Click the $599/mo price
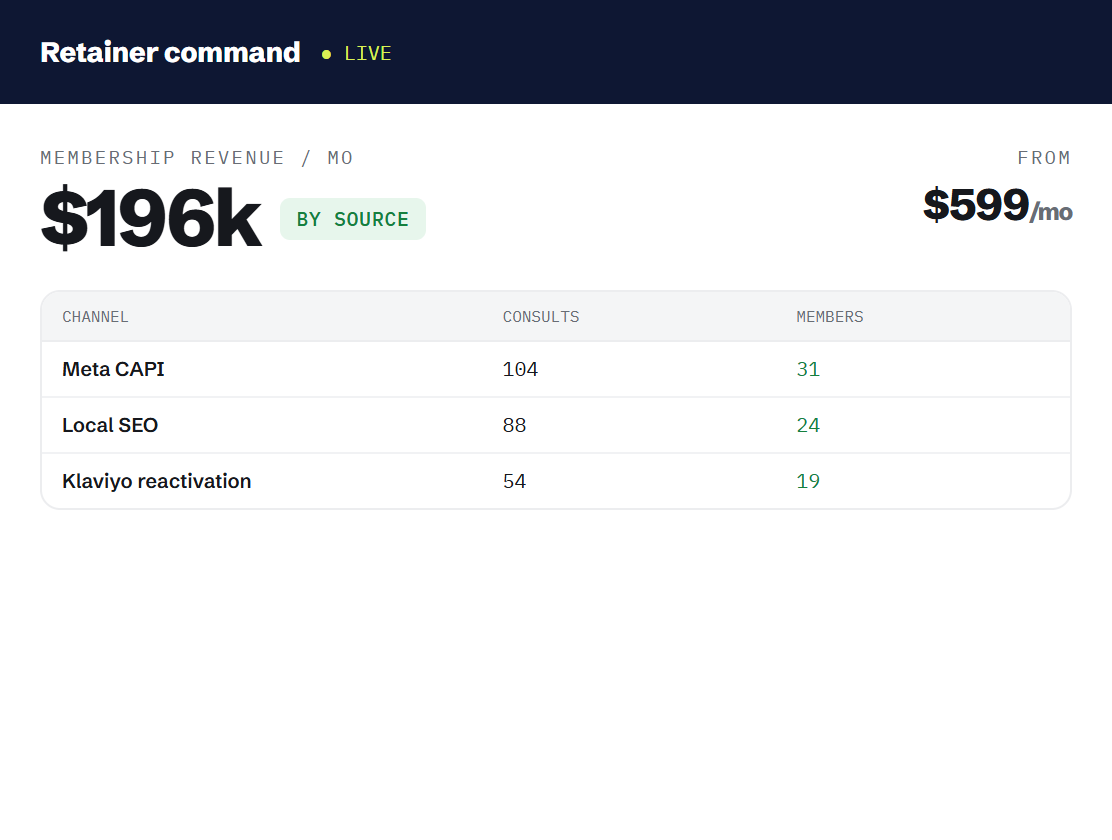The image size is (1112, 840). [997, 205]
